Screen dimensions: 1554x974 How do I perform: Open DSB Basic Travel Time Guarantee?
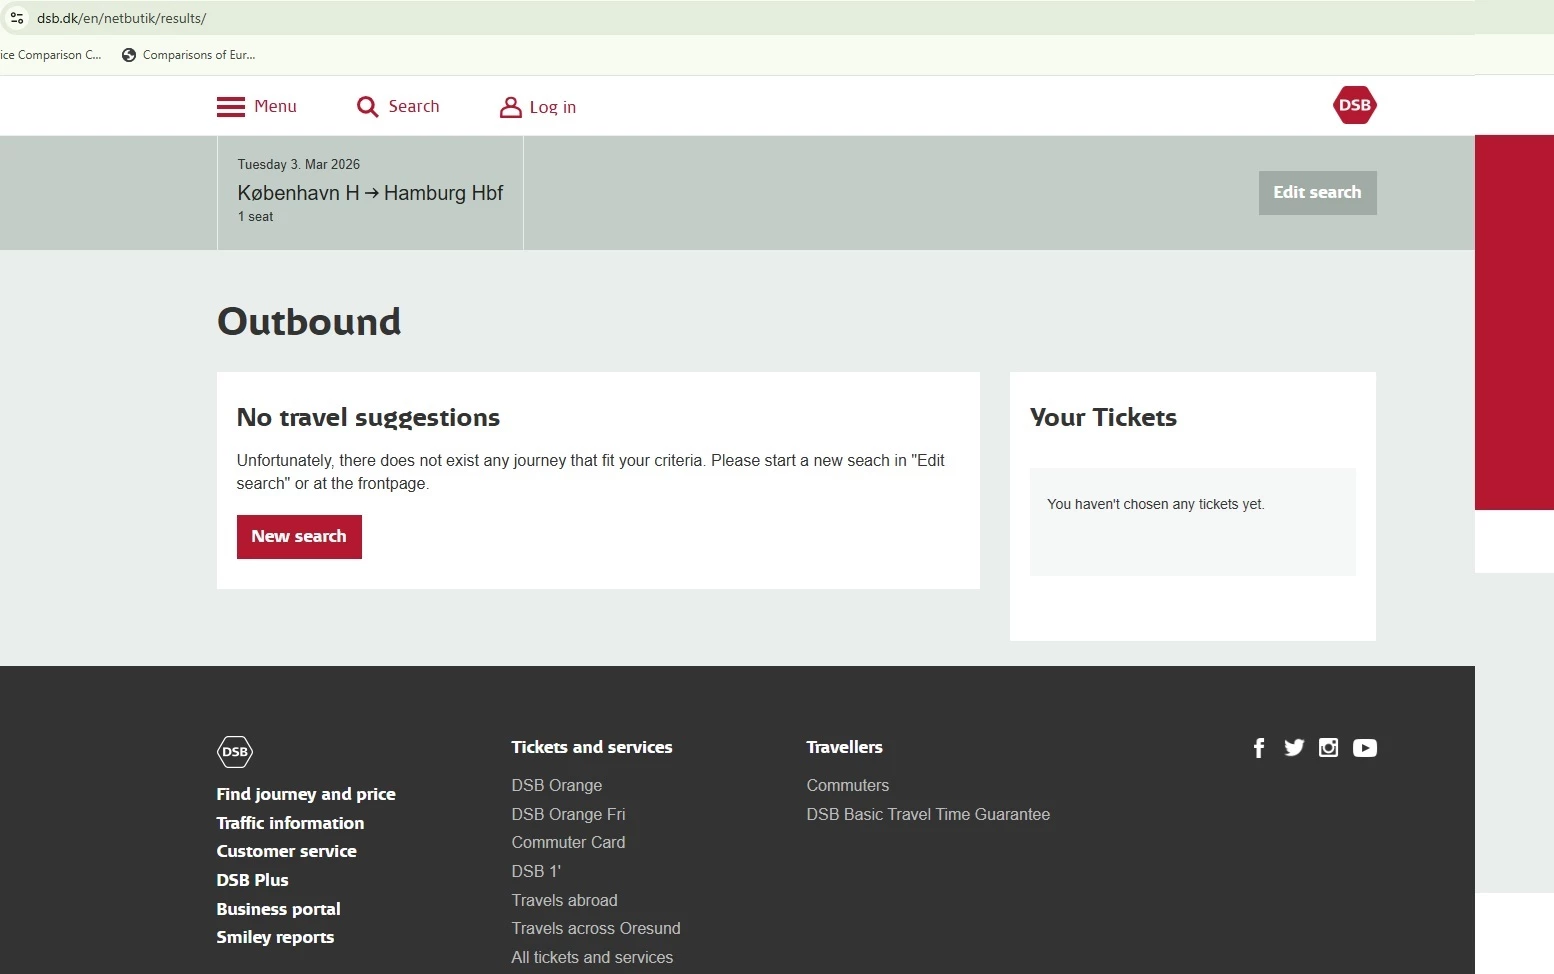coord(928,814)
